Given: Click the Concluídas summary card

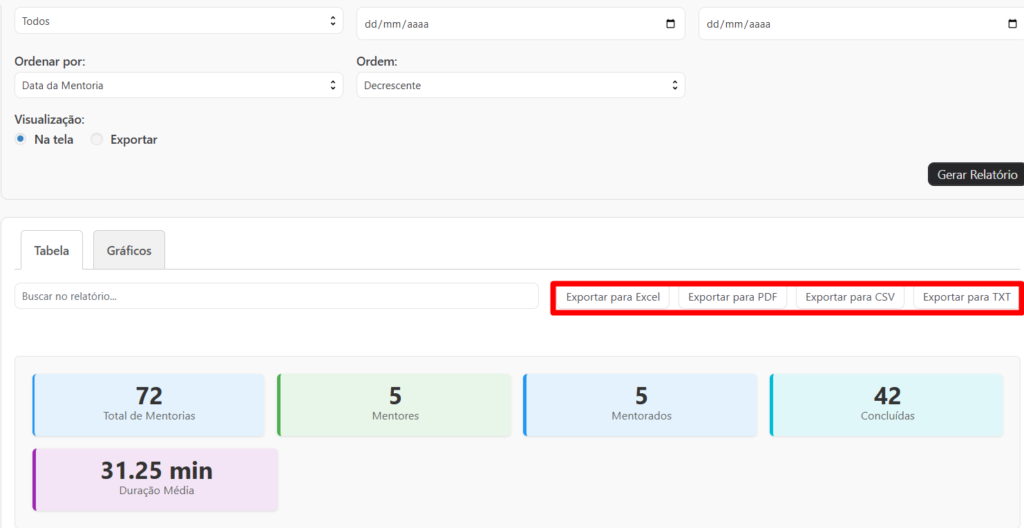Looking at the screenshot, I should pyautogui.click(x=886, y=405).
